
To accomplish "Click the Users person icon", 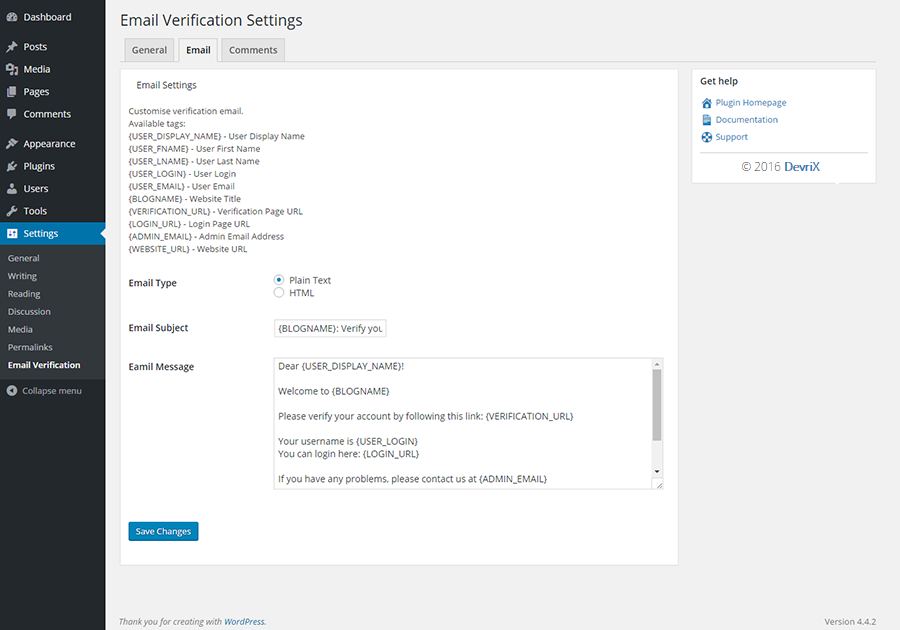I will (x=12, y=189).
